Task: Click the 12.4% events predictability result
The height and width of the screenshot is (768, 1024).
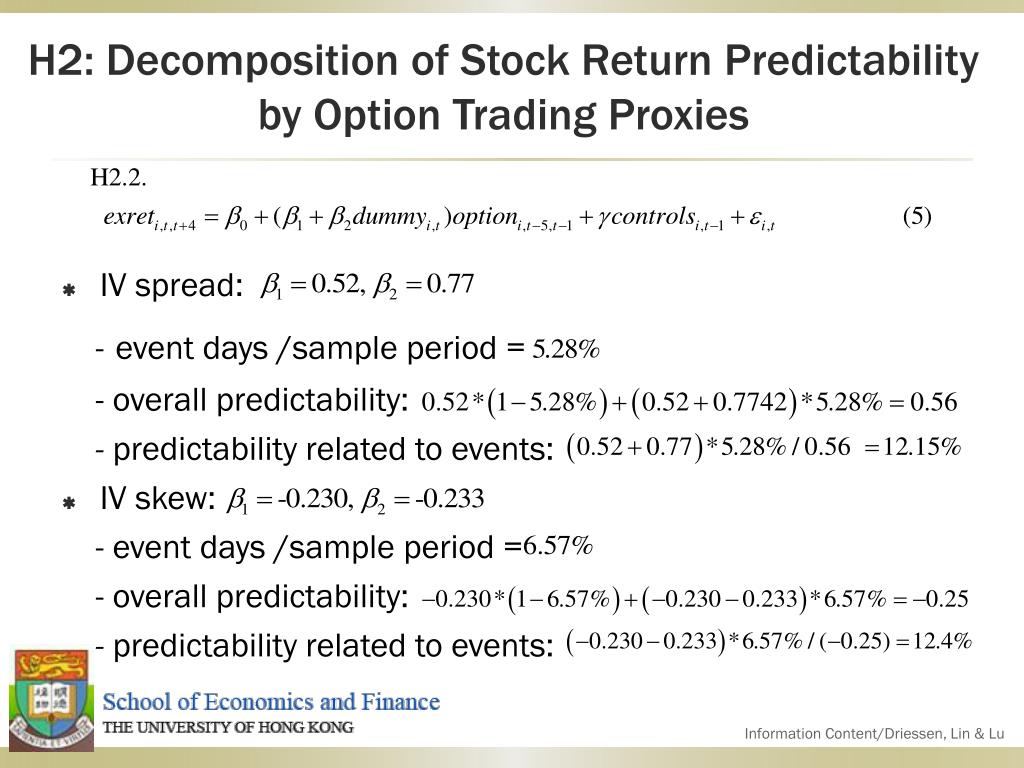Action: pos(942,641)
